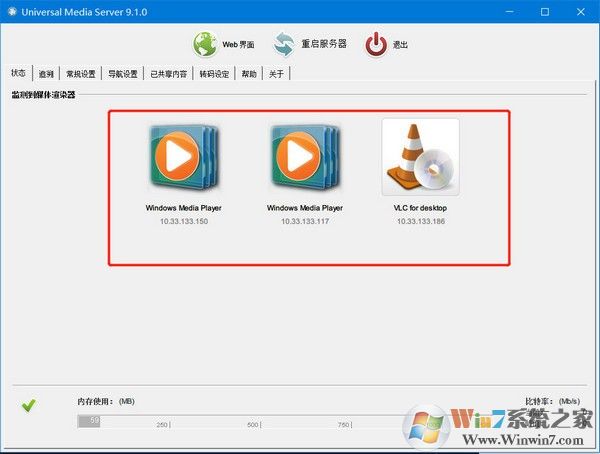Minimize the Universal Media Server window
Viewport: 600px width, 454px height.
click(509, 12)
